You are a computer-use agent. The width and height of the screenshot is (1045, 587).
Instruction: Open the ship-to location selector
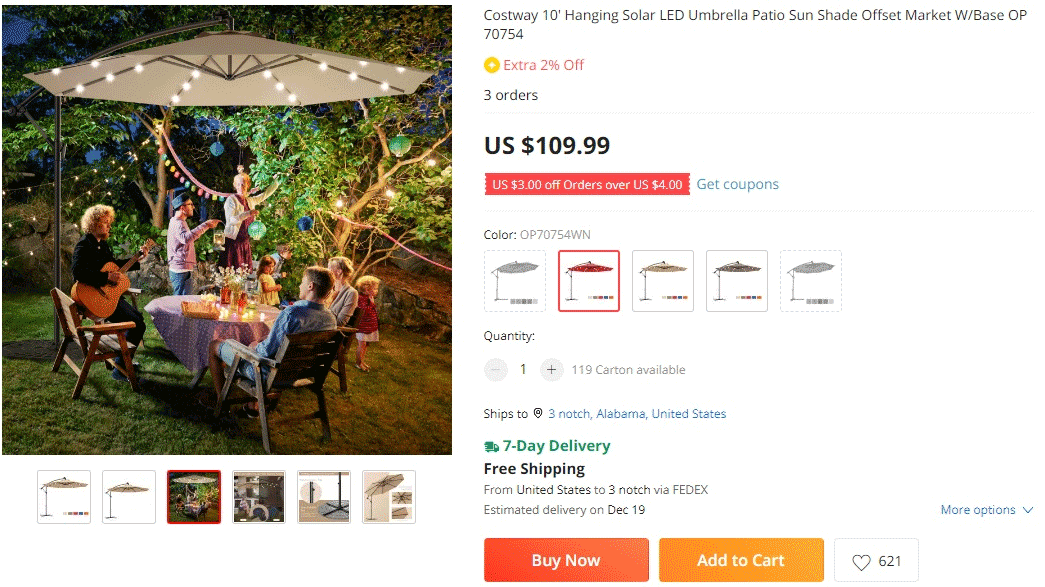pos(636,413)
